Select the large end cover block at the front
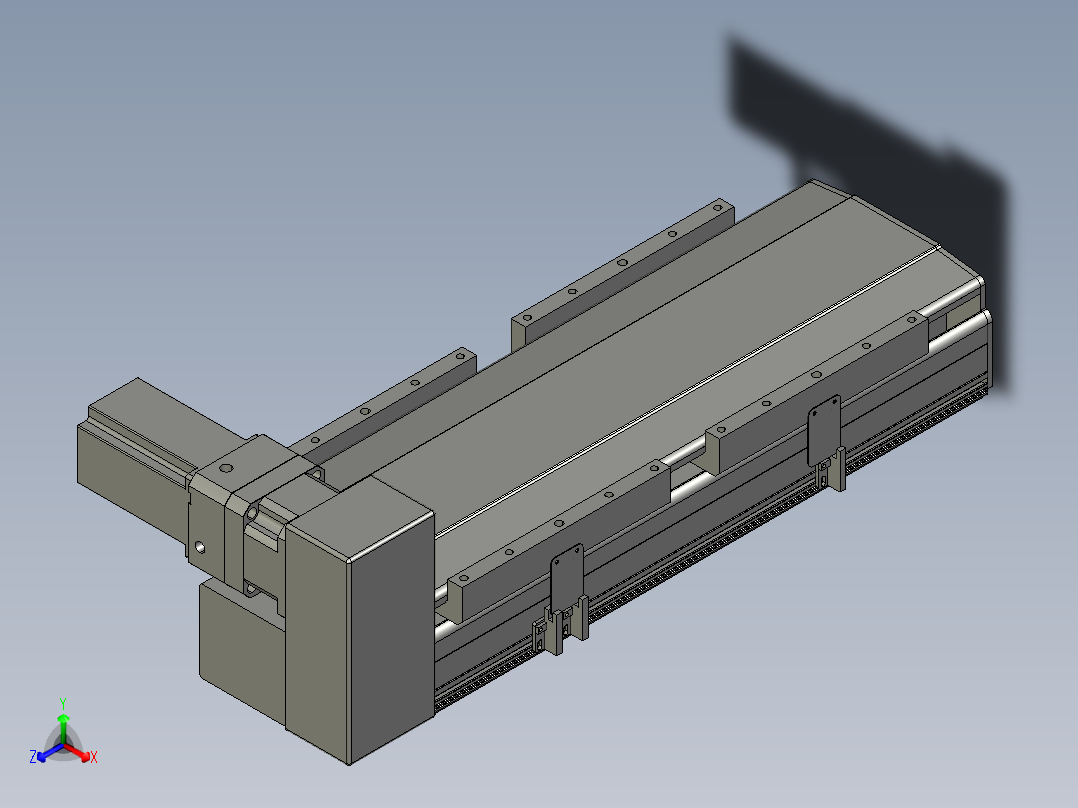Viewport: 1078px width, 808px height. click(x=360, y=619)
